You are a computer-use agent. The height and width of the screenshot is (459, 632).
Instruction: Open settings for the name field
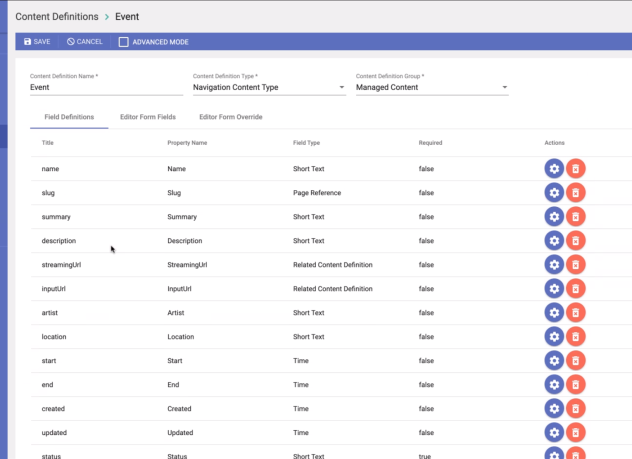point(554,168)
